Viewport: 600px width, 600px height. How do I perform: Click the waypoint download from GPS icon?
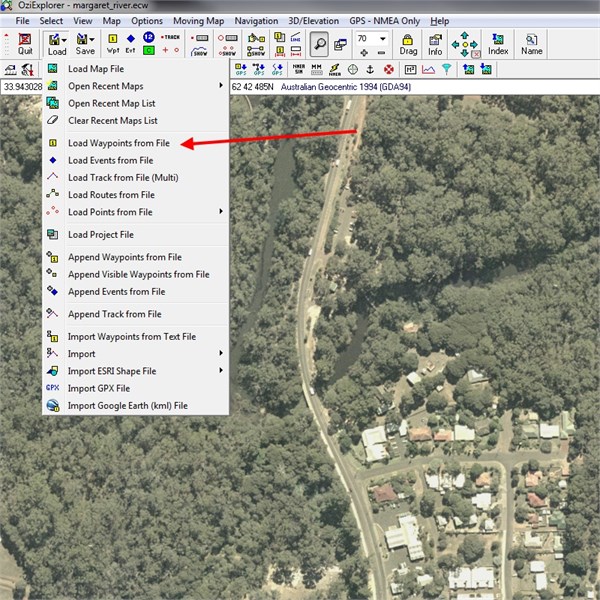(241, 69)
